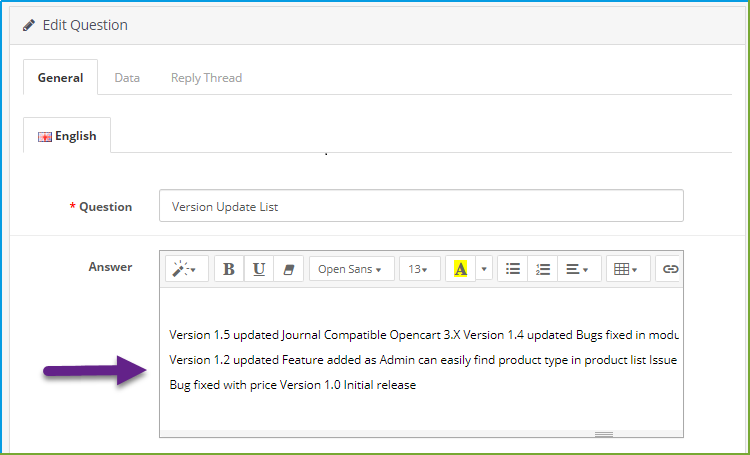Open the magic wand style menu

(187, 269)
